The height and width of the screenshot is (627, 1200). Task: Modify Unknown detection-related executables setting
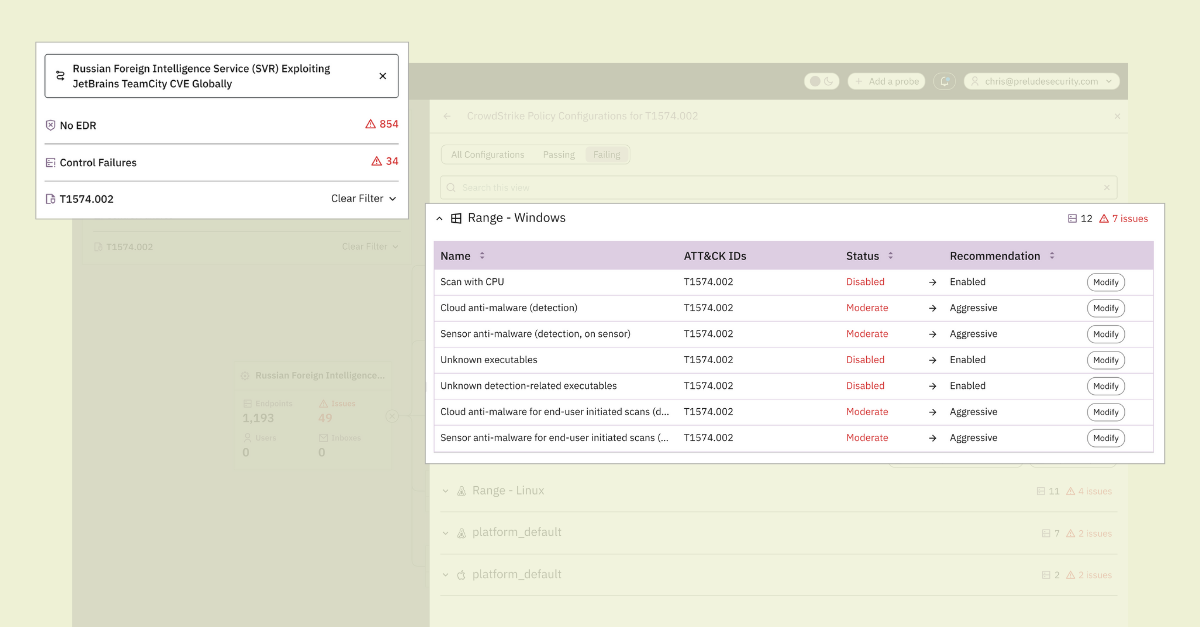[1106, 386]
